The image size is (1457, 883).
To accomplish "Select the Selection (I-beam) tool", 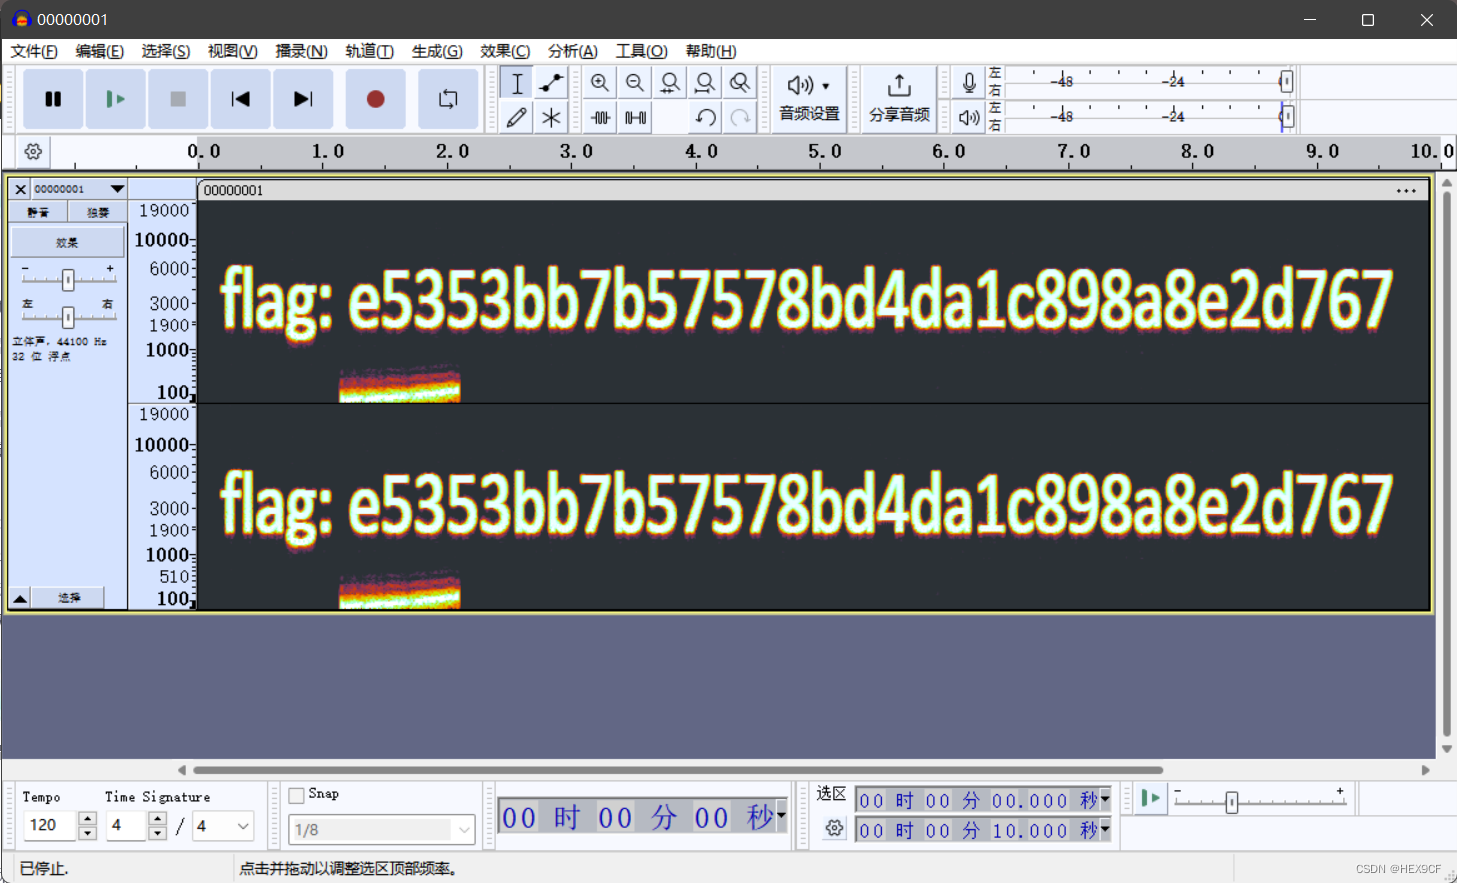I will pos(517,83).
